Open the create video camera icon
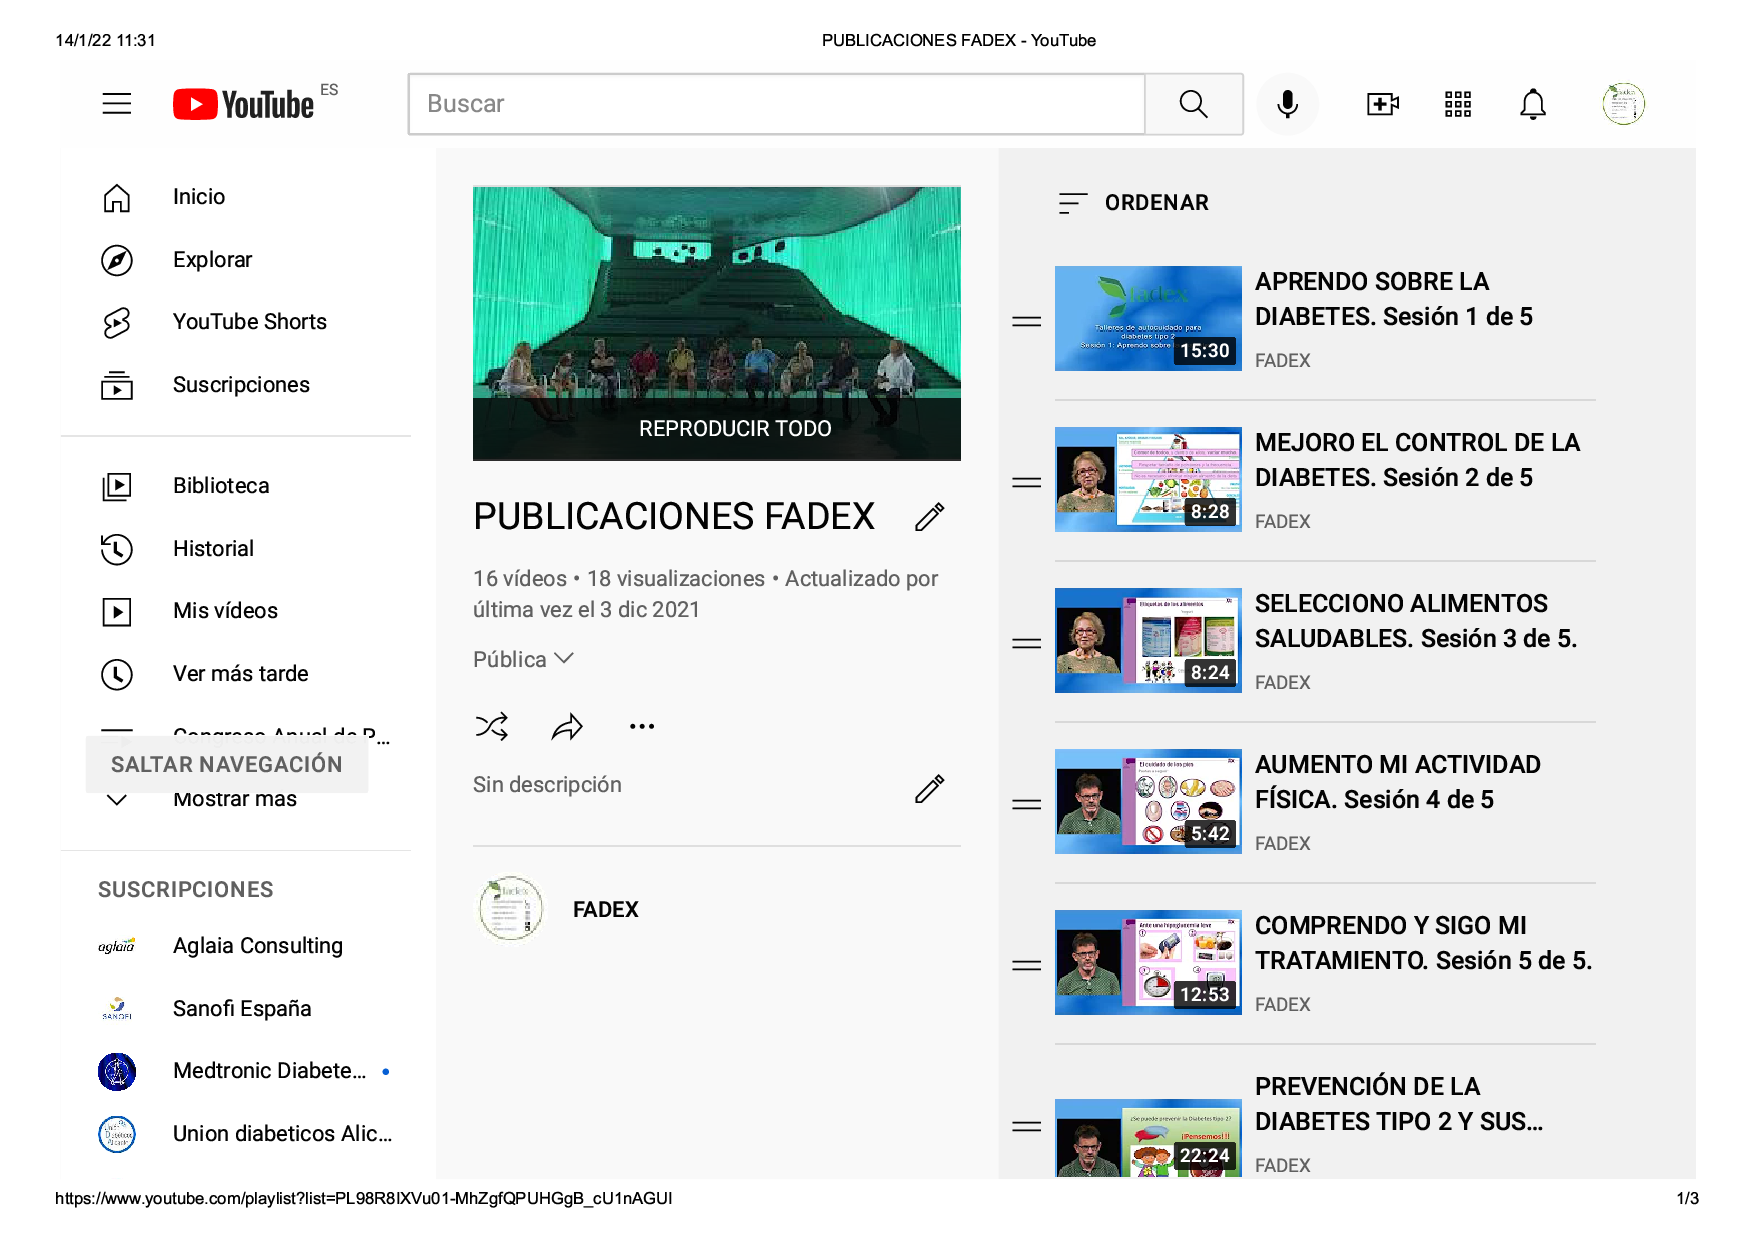The image size is (1754, 1240). [x=1383, y=104]
